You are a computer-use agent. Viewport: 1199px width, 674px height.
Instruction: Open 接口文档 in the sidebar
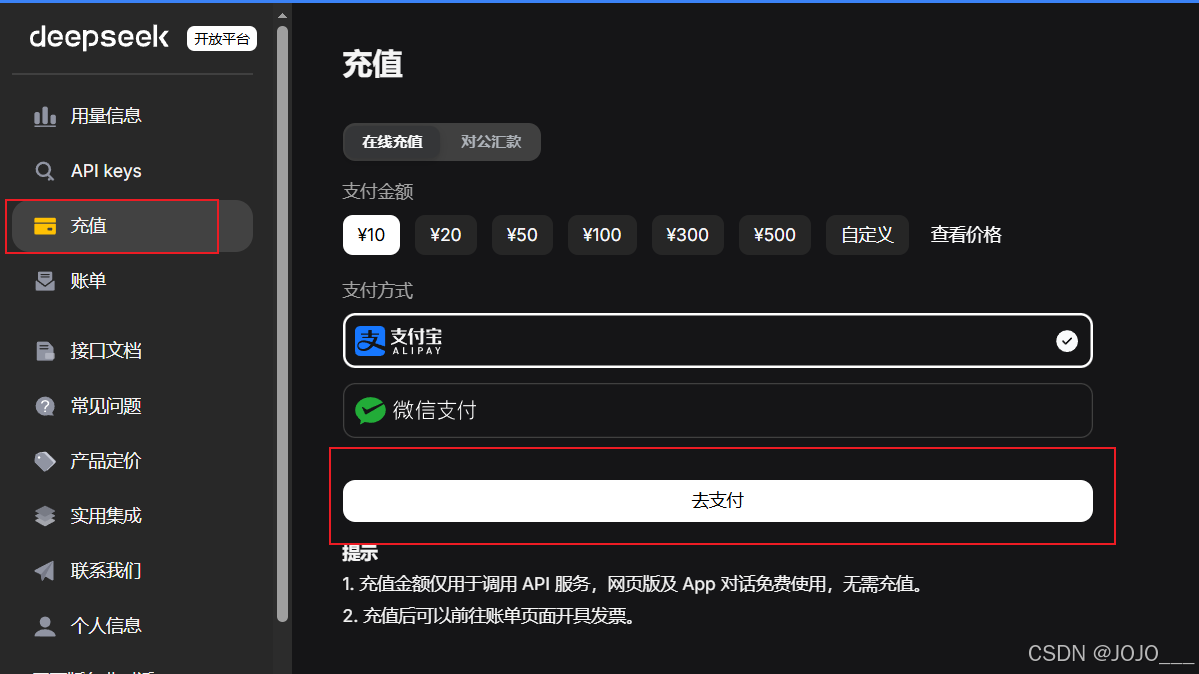point(132,351)
